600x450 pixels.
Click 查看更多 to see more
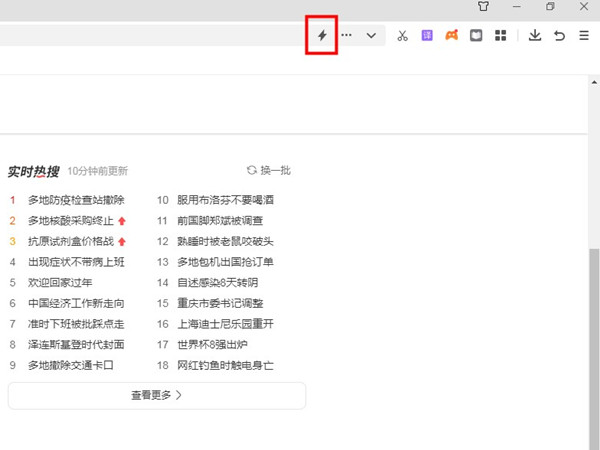click(157, 395)
